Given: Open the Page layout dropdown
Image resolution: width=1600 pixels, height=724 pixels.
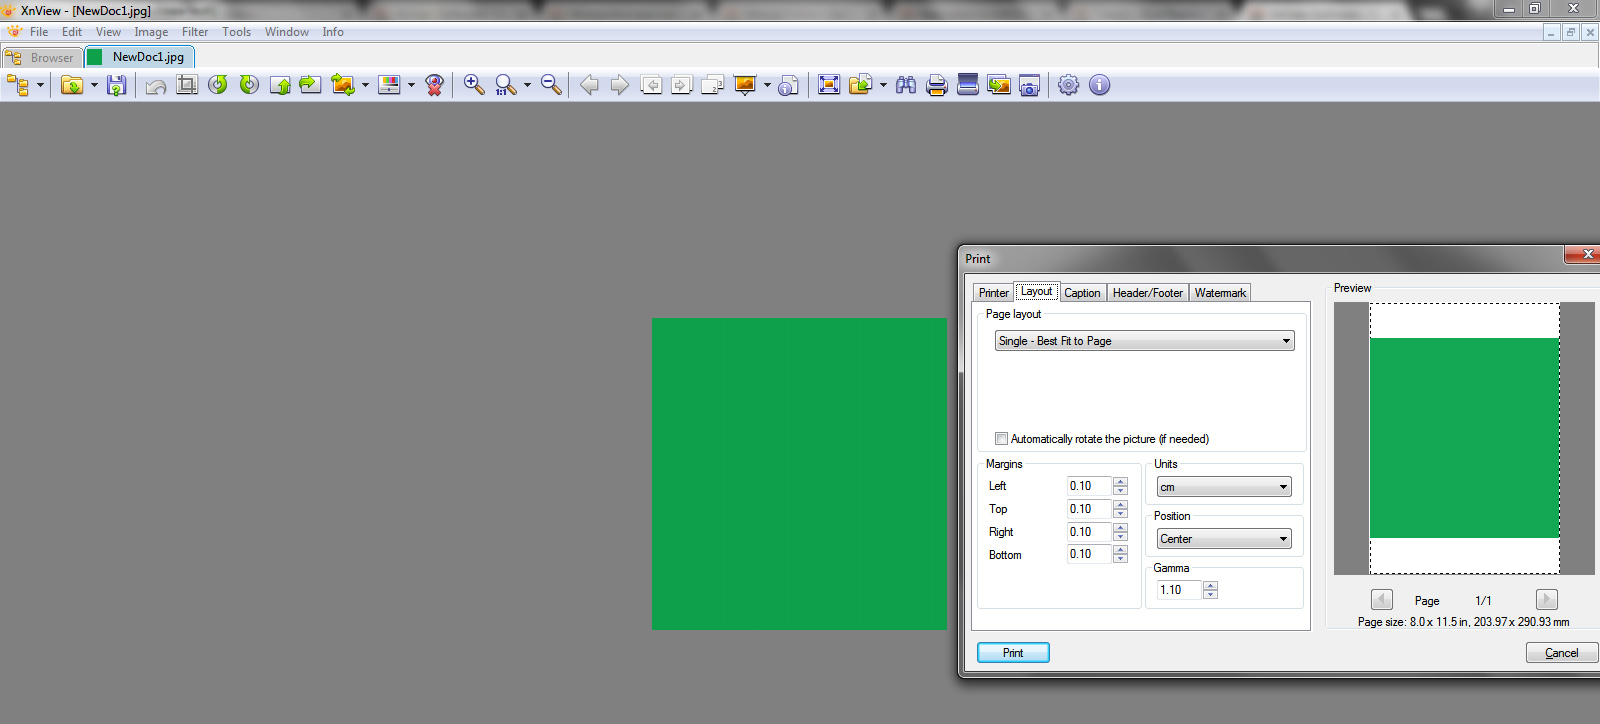Looking at the screenshot, I should (x=1144, y=341).
